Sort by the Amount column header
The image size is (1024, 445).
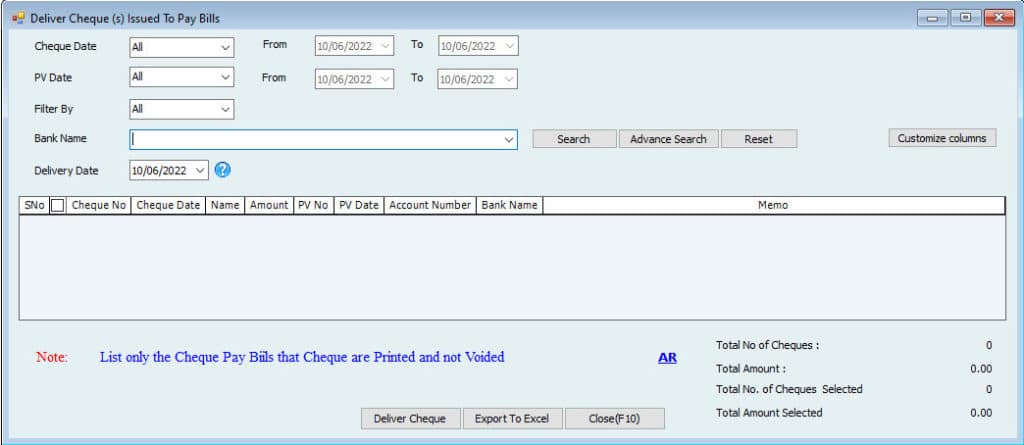pyautogui.click(x=269, y=205)
